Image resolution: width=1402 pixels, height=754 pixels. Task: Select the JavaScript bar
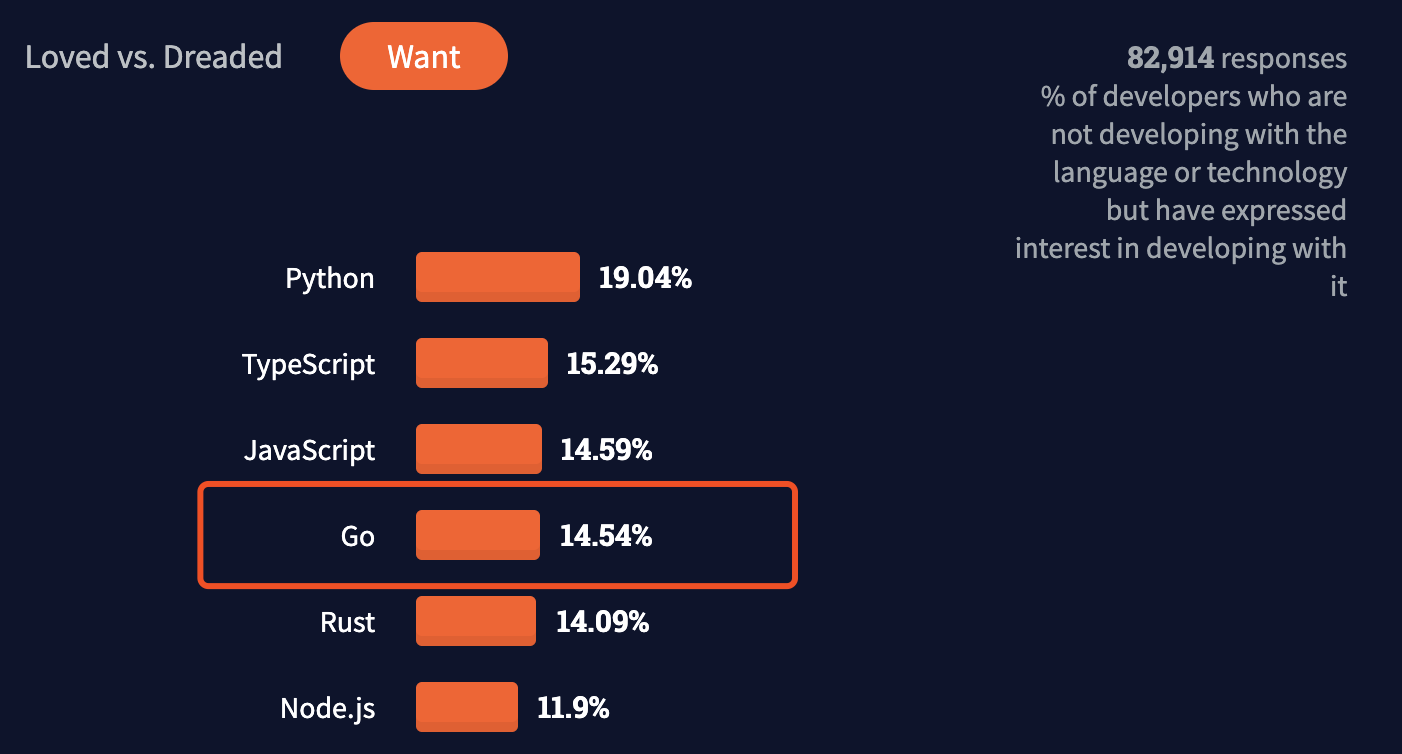click(478, 449)
